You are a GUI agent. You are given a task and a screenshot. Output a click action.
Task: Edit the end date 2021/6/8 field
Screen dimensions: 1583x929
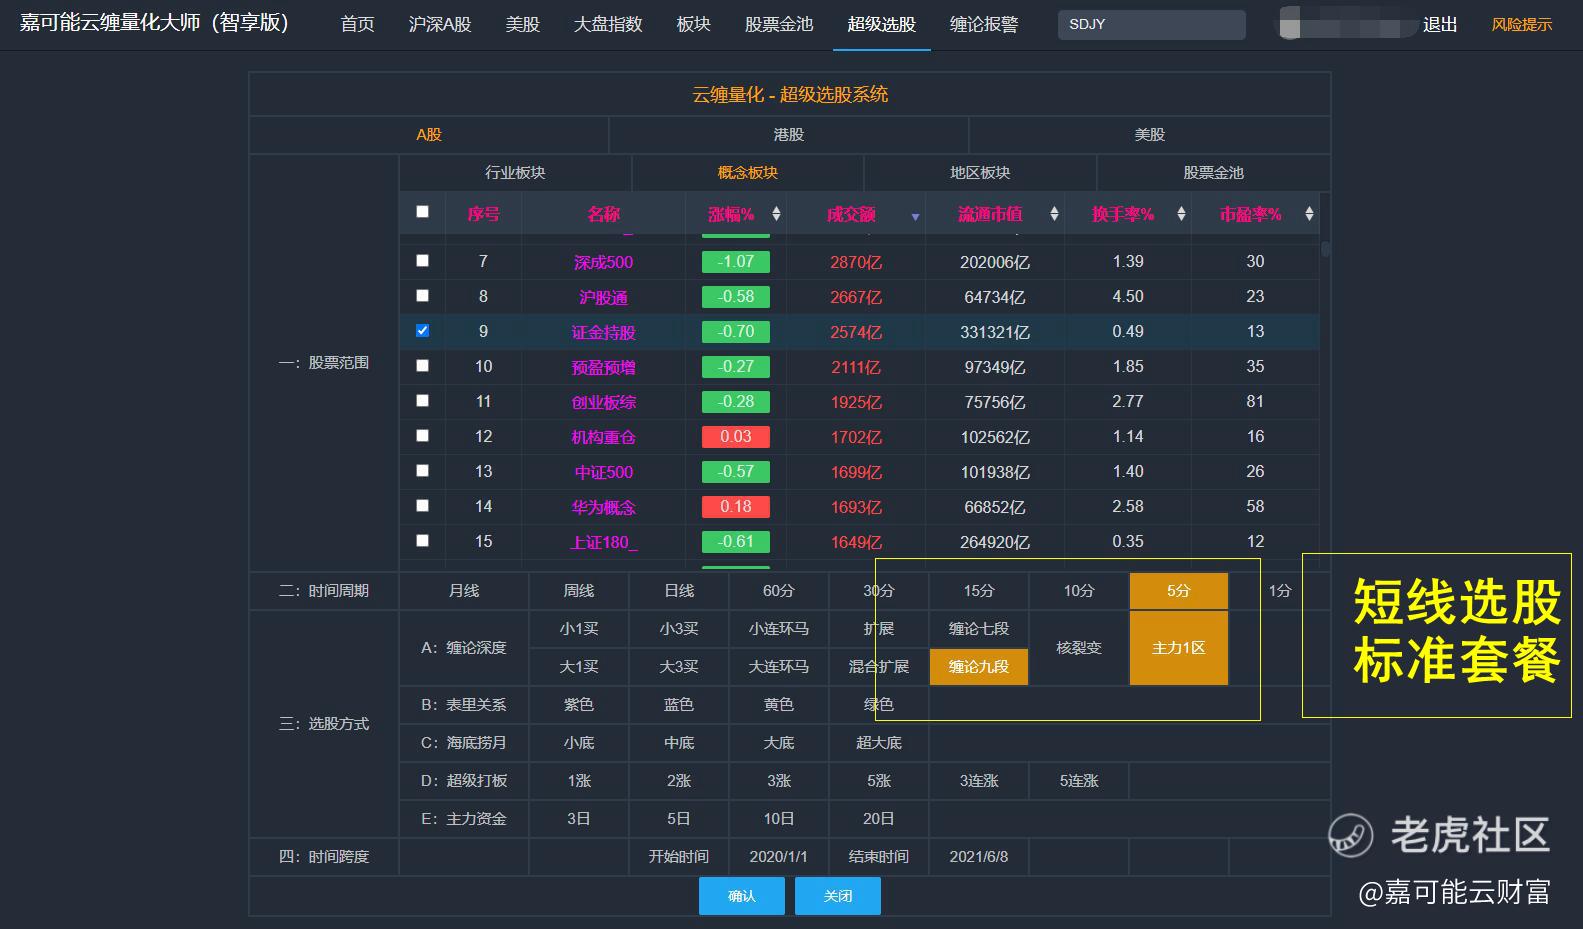pyautogui.click(x=979, y=857)
